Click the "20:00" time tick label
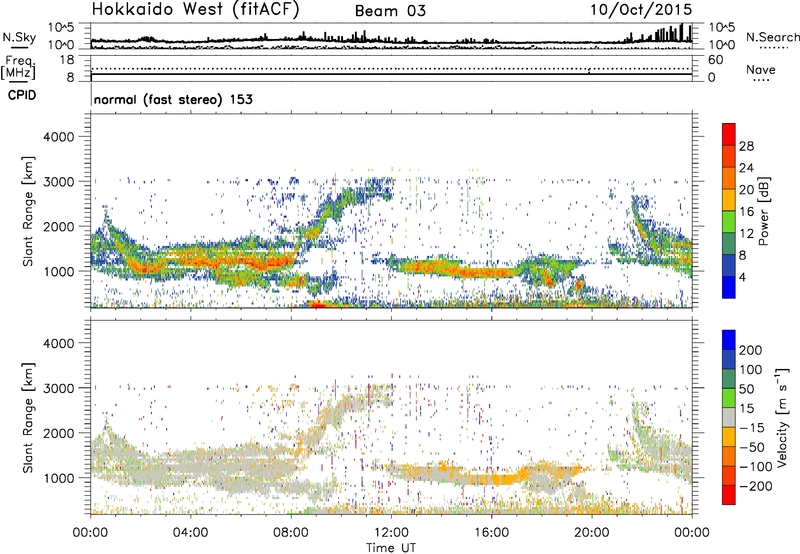This screenshot has height=554, width=800. click(592, 533)
